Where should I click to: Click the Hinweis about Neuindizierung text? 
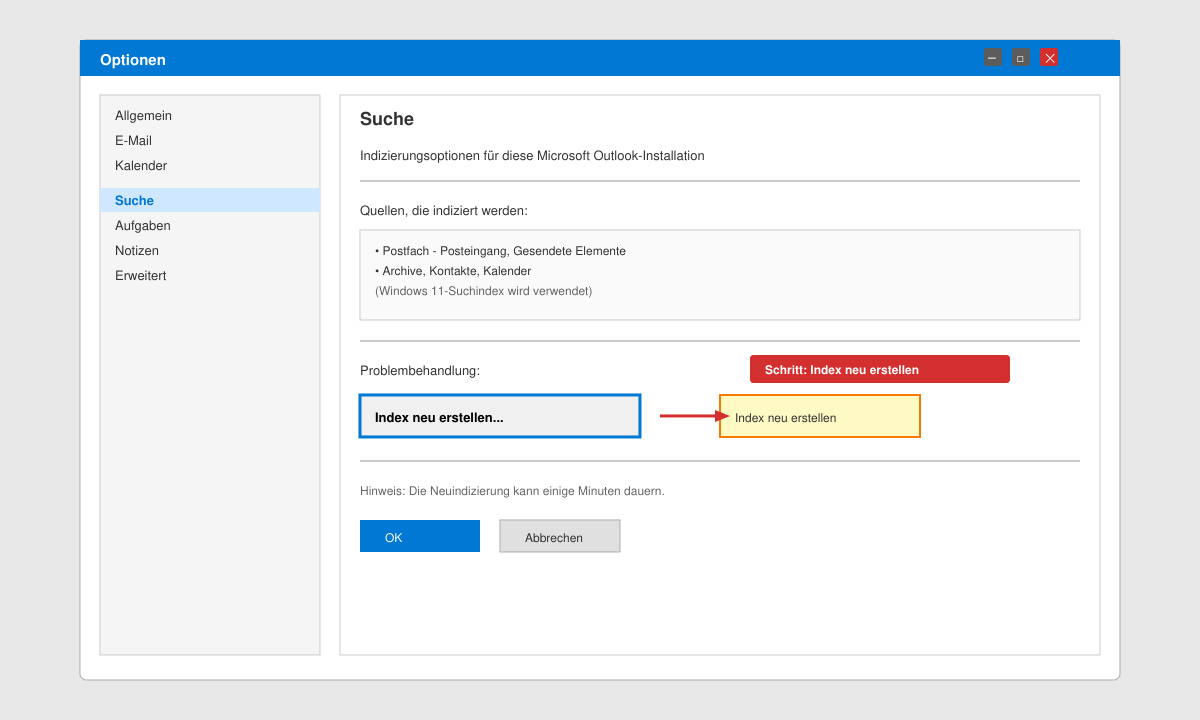[x=512, y=491]
